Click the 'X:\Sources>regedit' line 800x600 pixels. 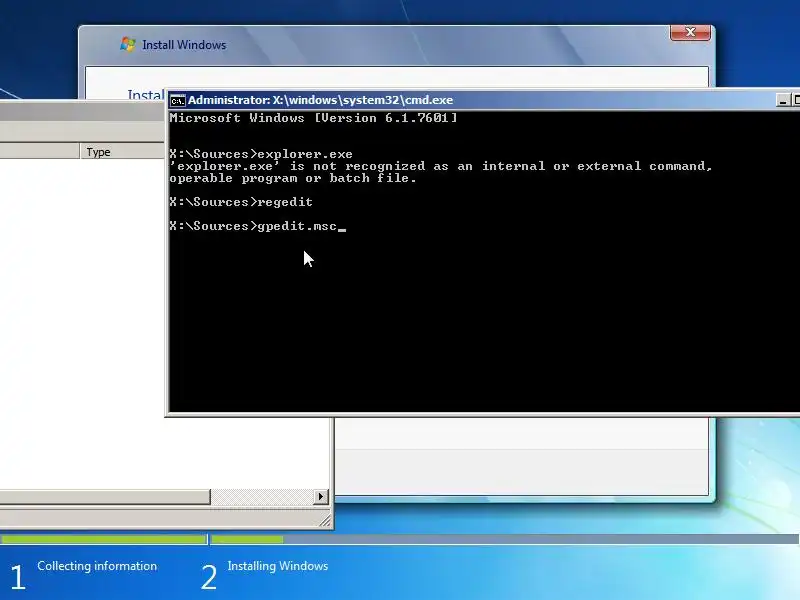(x=241, y=202)
